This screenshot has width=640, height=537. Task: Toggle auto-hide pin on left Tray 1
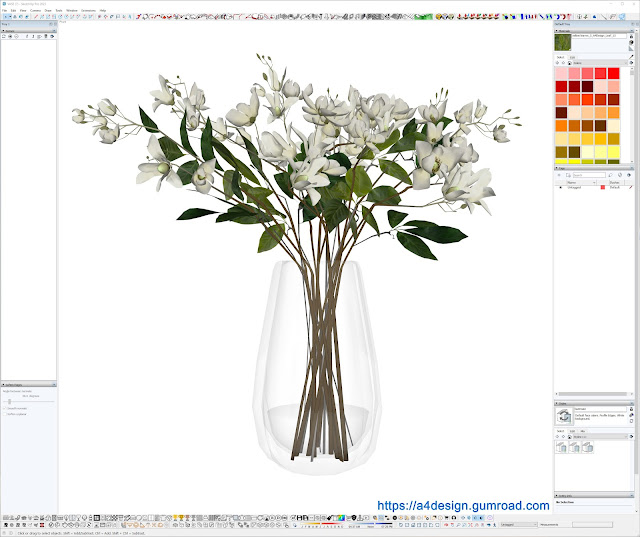pos(51,24)
